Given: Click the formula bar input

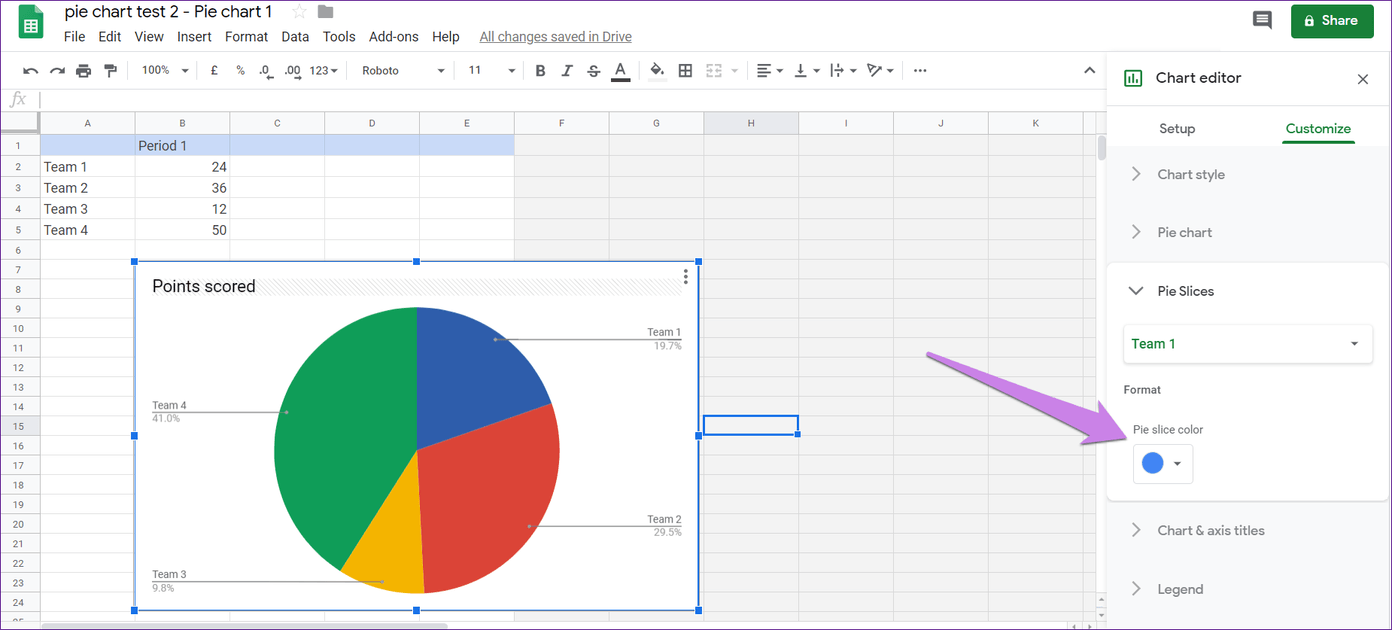Looking at the screenshot, I should [x=570, y=99].
